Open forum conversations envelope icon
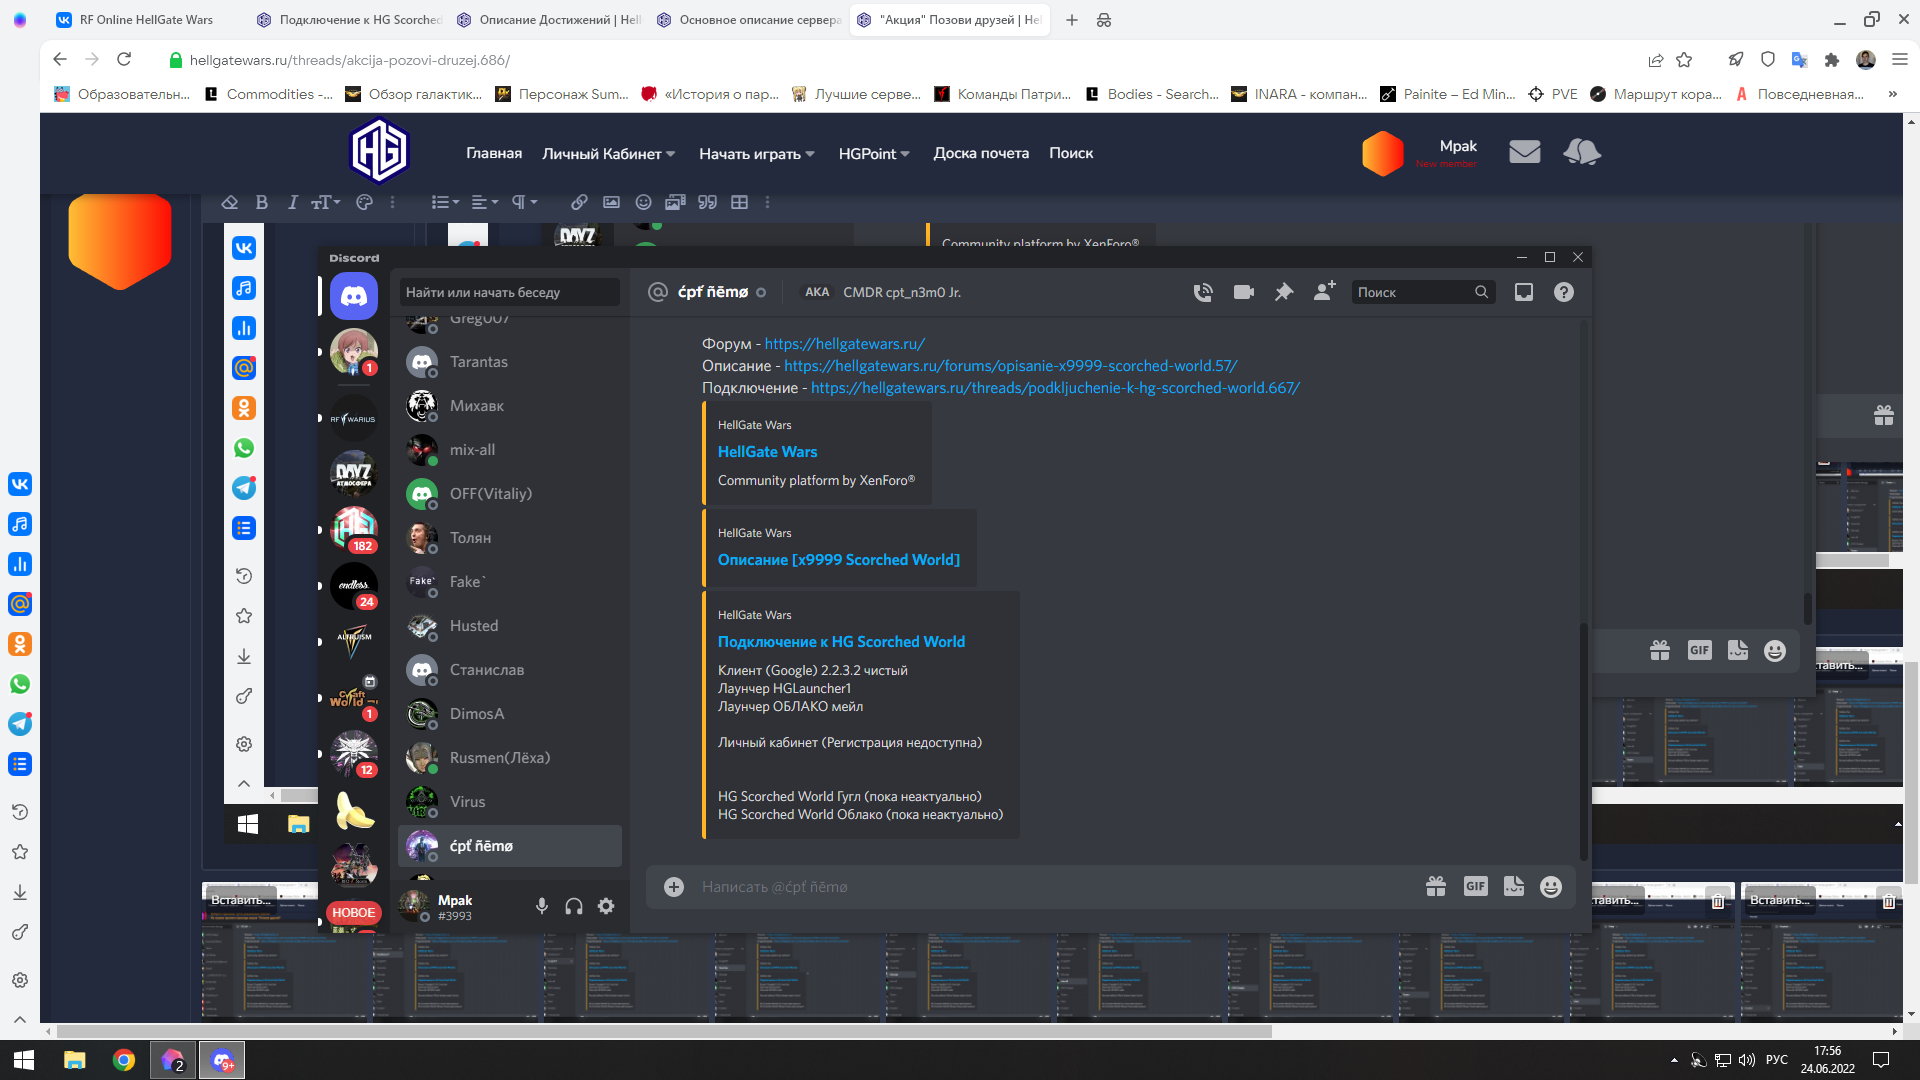 click(x=1524, y=152)
